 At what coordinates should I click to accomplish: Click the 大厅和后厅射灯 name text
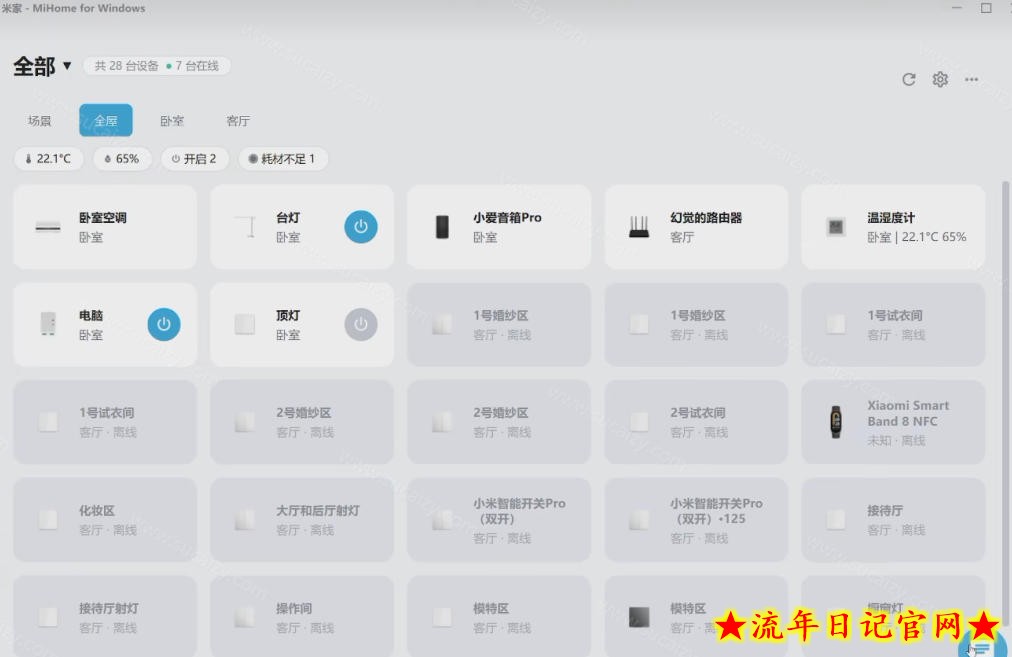318,510
